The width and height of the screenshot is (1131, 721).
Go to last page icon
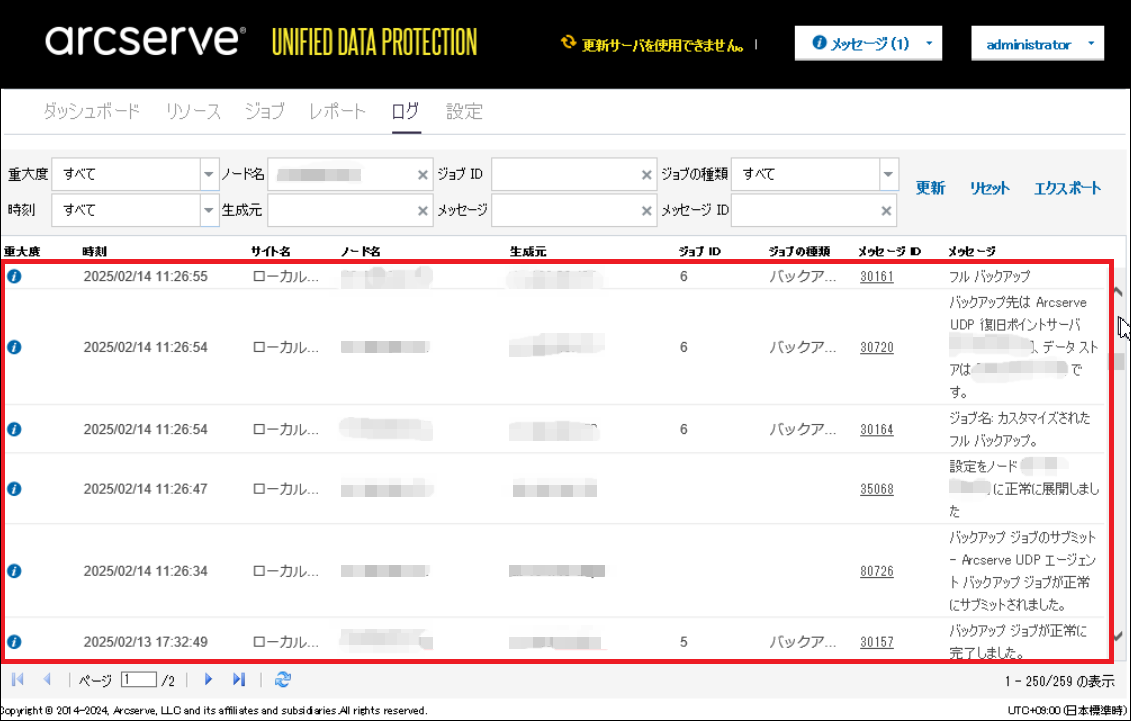[239, 679]
